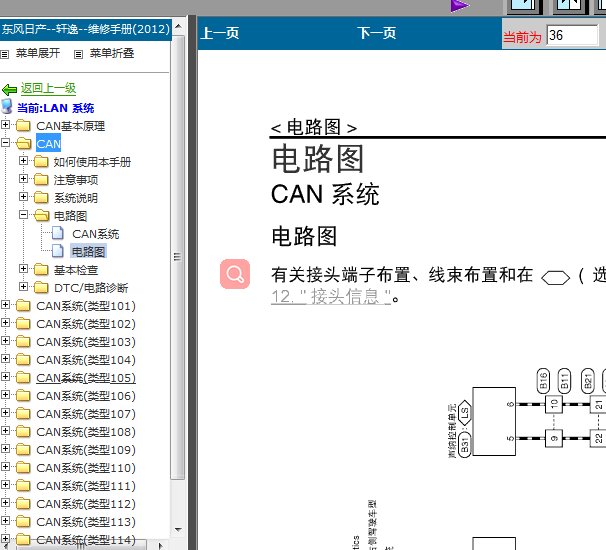Select CAN系统(类型103) tree item
The height and width of the screenshot is (550, 606).
(x=86, y=342)
